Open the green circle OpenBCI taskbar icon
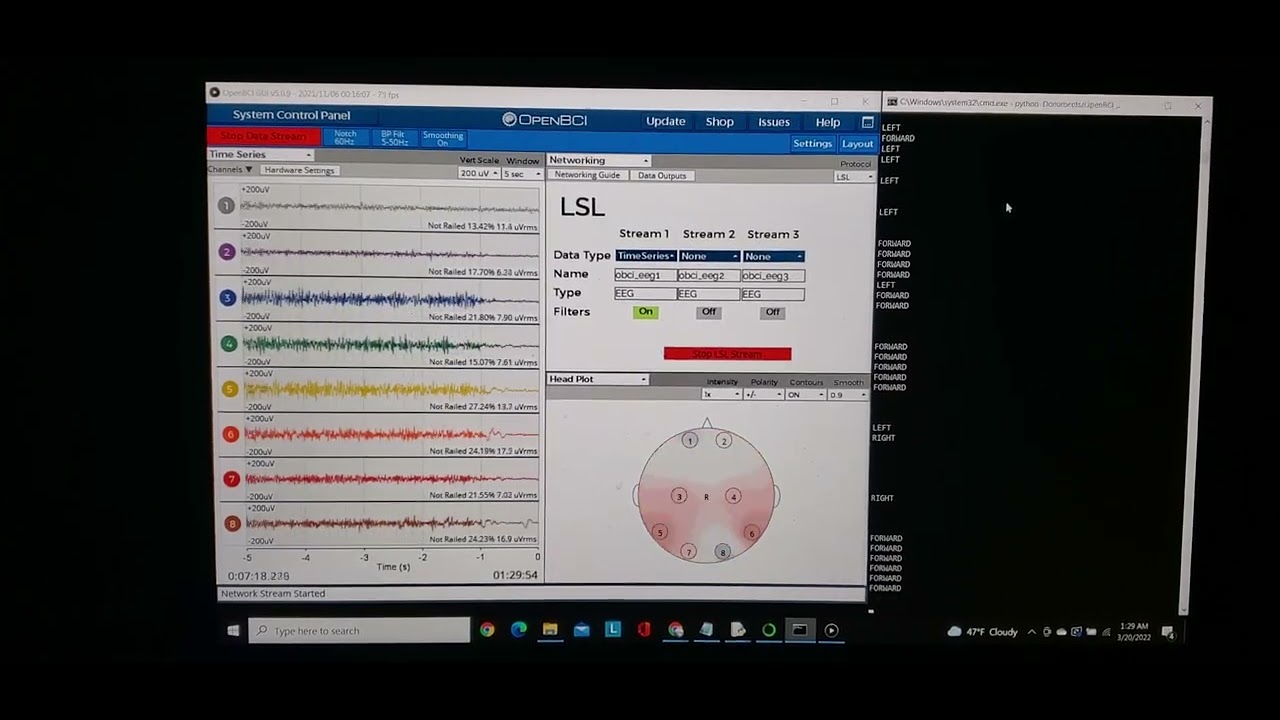1280x720 pixels. 768,630
